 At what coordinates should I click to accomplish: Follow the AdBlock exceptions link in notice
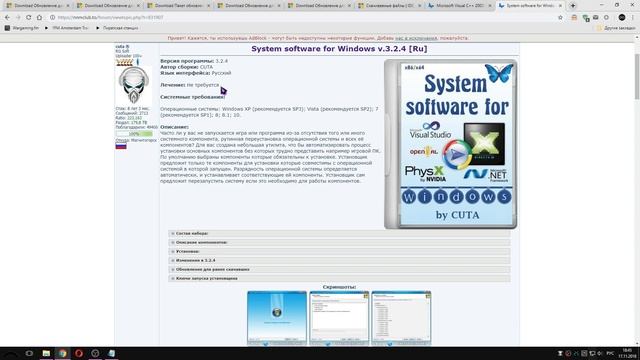pyautogui.click(x=416, y=38)
